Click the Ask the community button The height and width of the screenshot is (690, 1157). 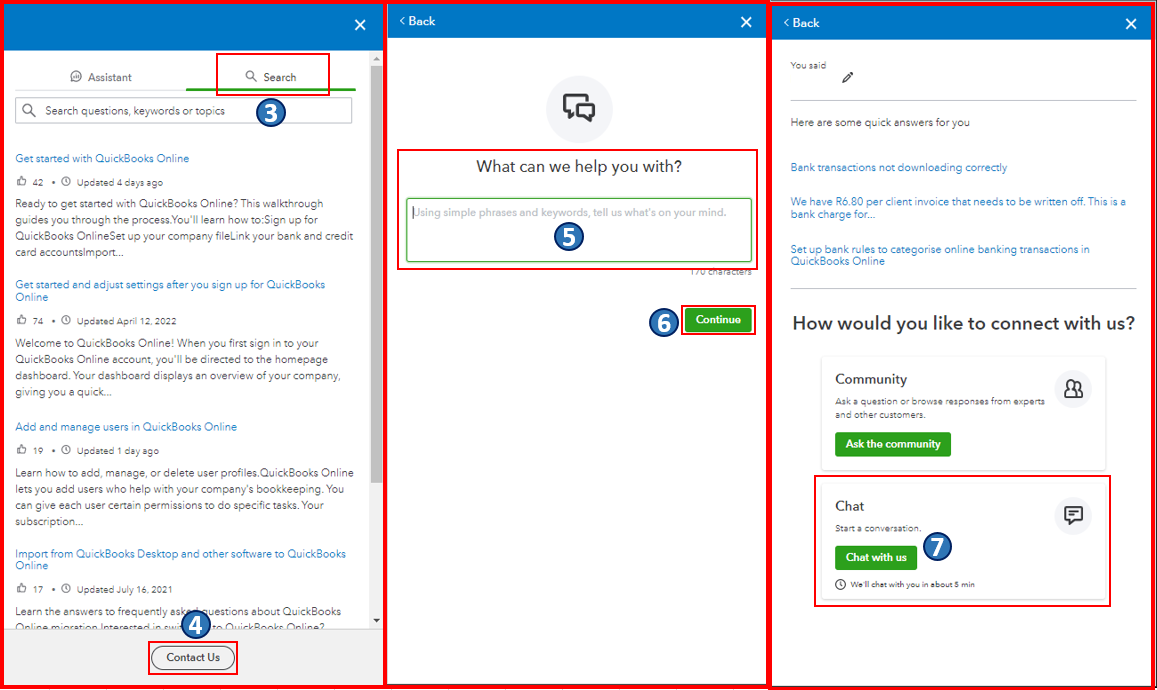pos(893,444)
